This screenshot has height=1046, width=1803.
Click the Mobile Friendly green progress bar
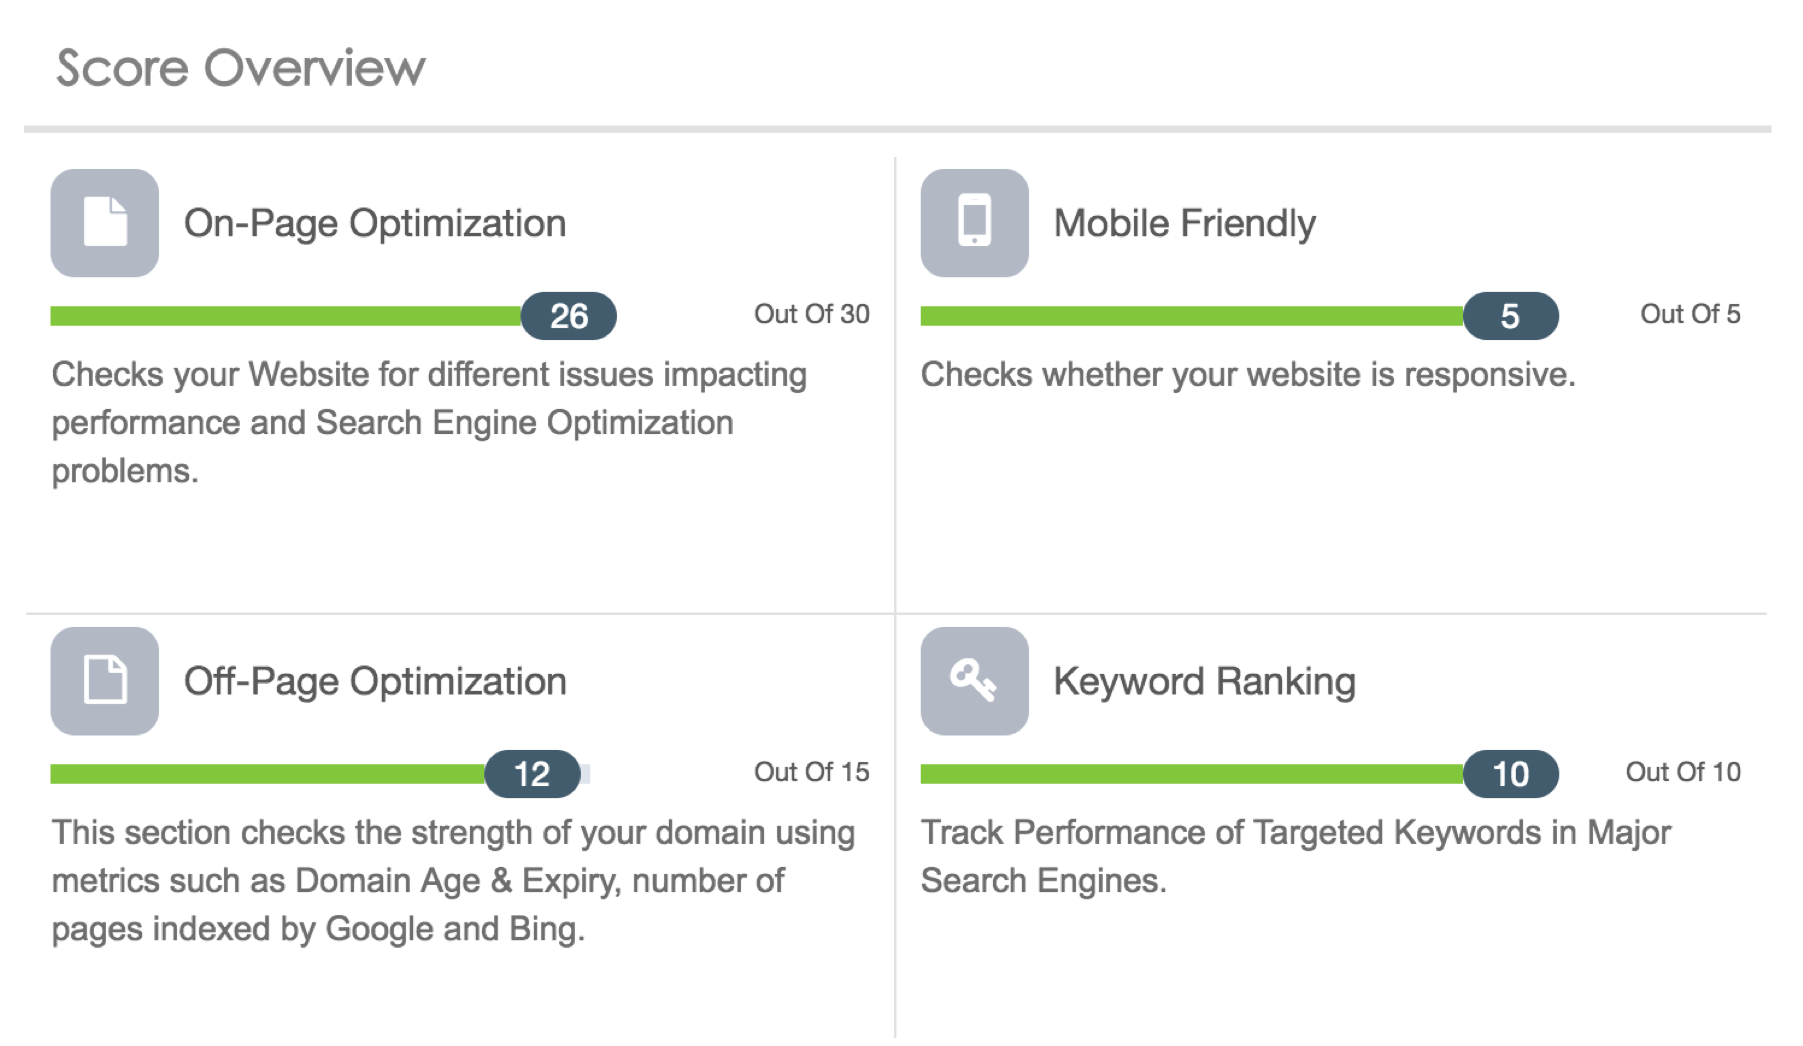[1193, 316]
